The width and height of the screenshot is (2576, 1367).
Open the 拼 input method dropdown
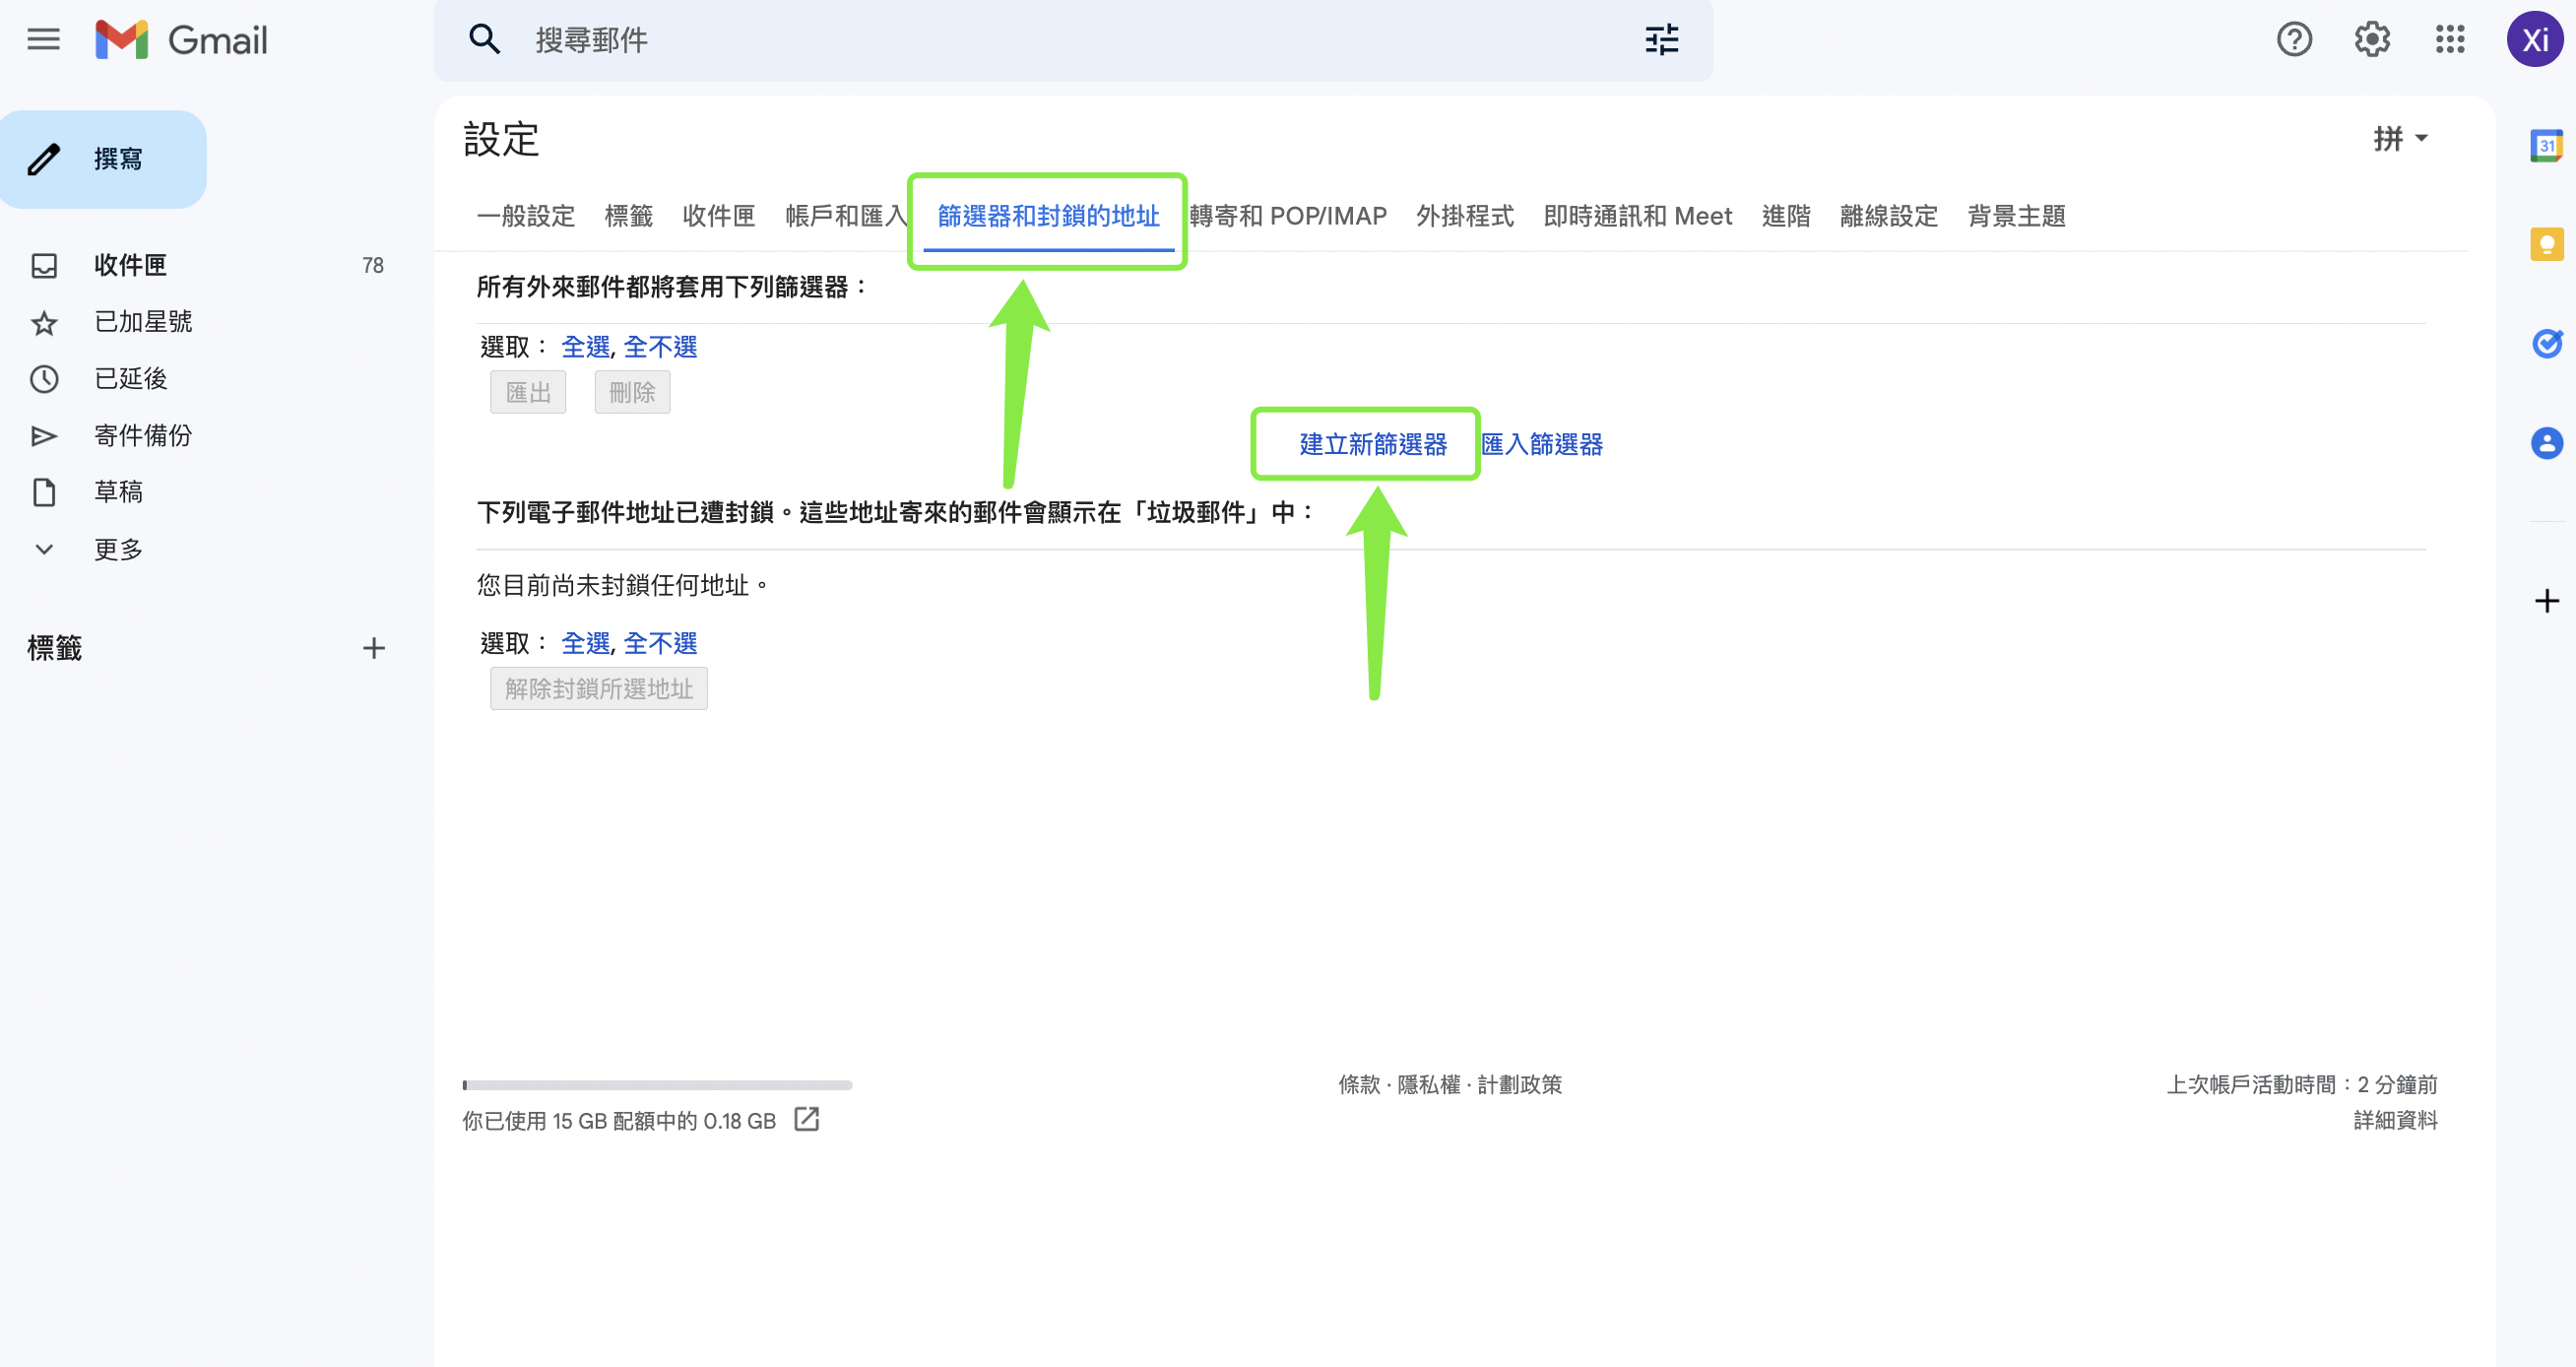[x=2400, y=139]
